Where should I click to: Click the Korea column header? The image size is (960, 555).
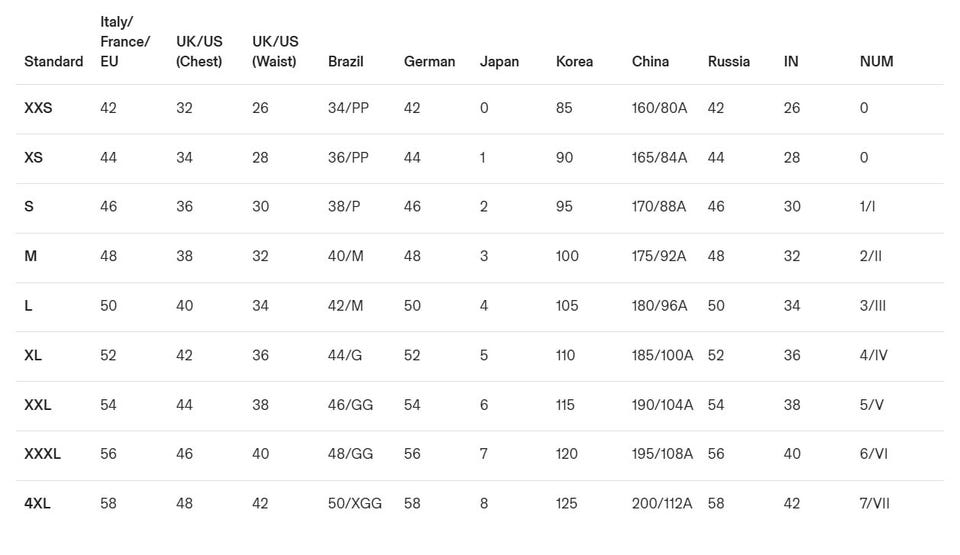pos(574,62)
